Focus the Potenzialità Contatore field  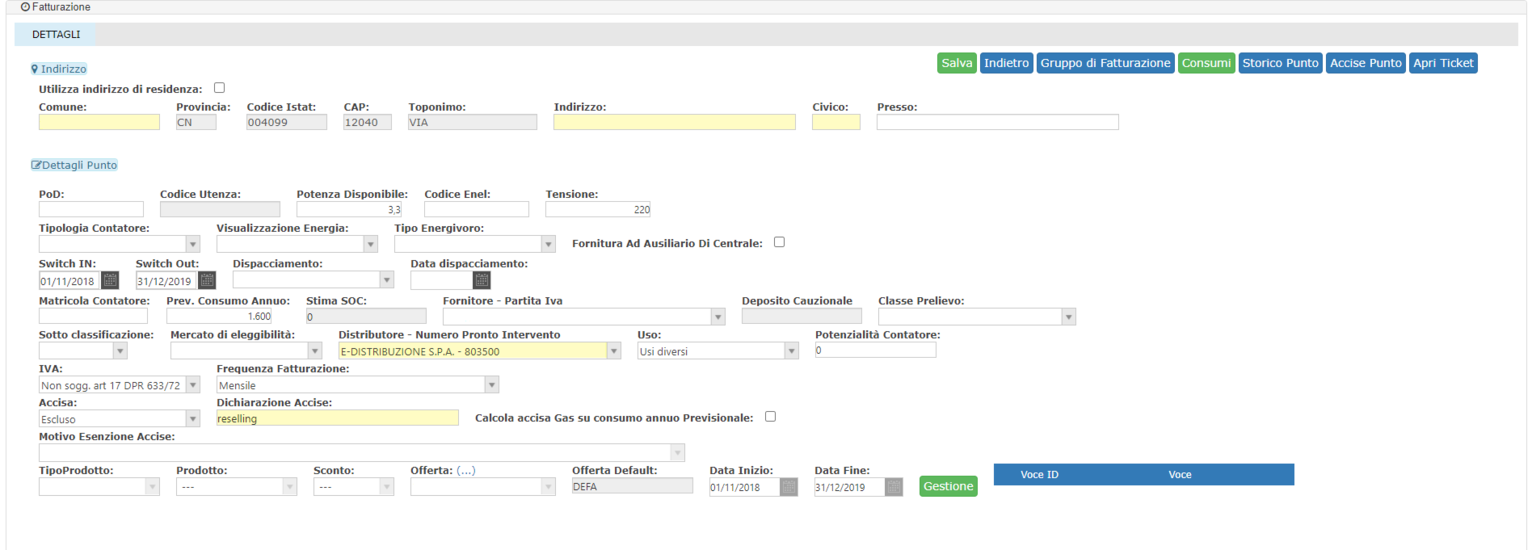875,351
